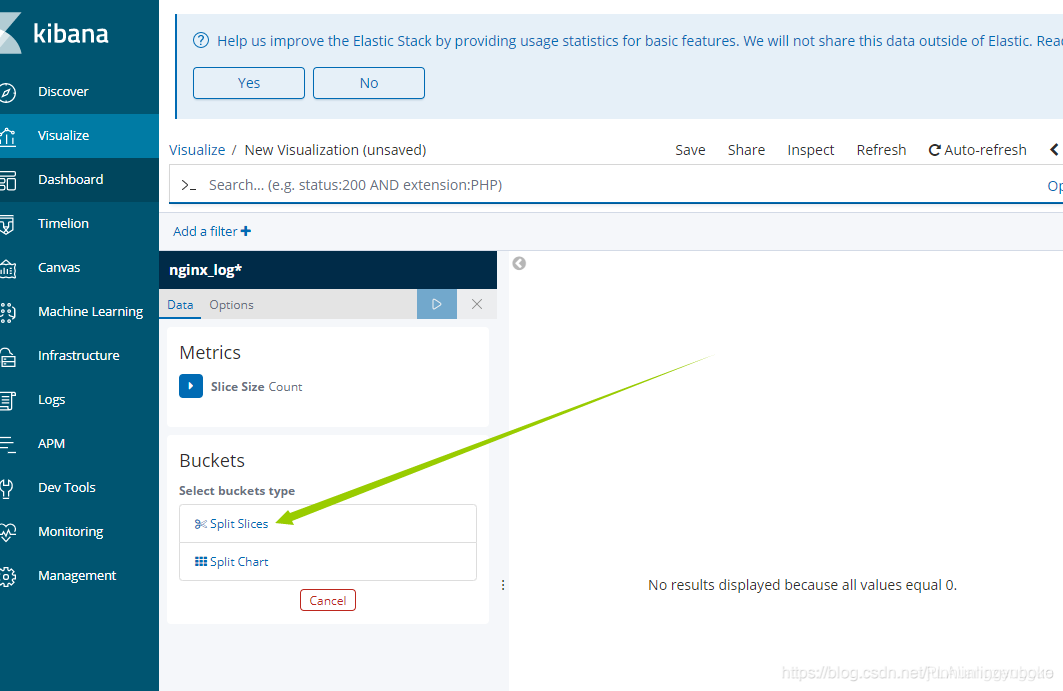Viewport: 1063px width, 691px height.
Task: Select Split Slices bucket type
Action: [x=328, y=524]
